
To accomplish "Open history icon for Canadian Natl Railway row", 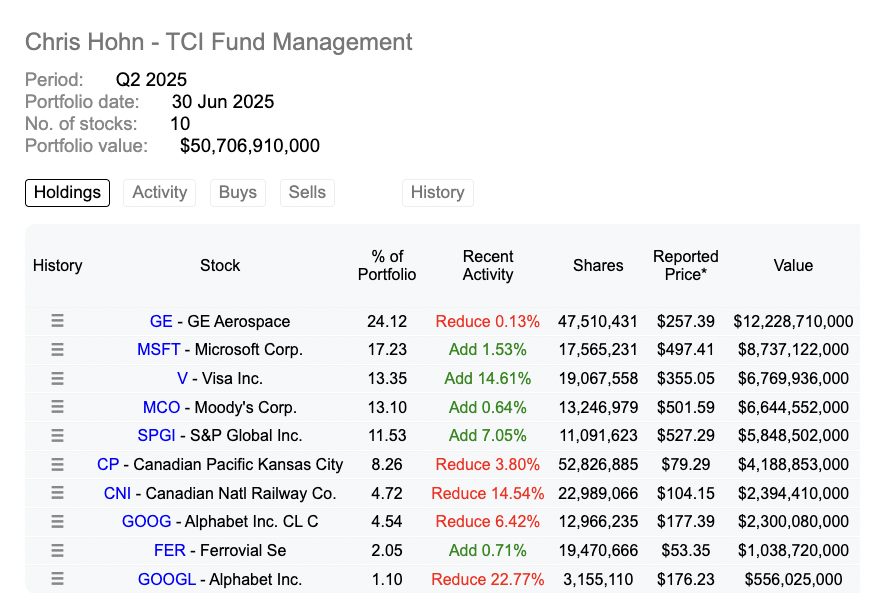I will point(57,493).
